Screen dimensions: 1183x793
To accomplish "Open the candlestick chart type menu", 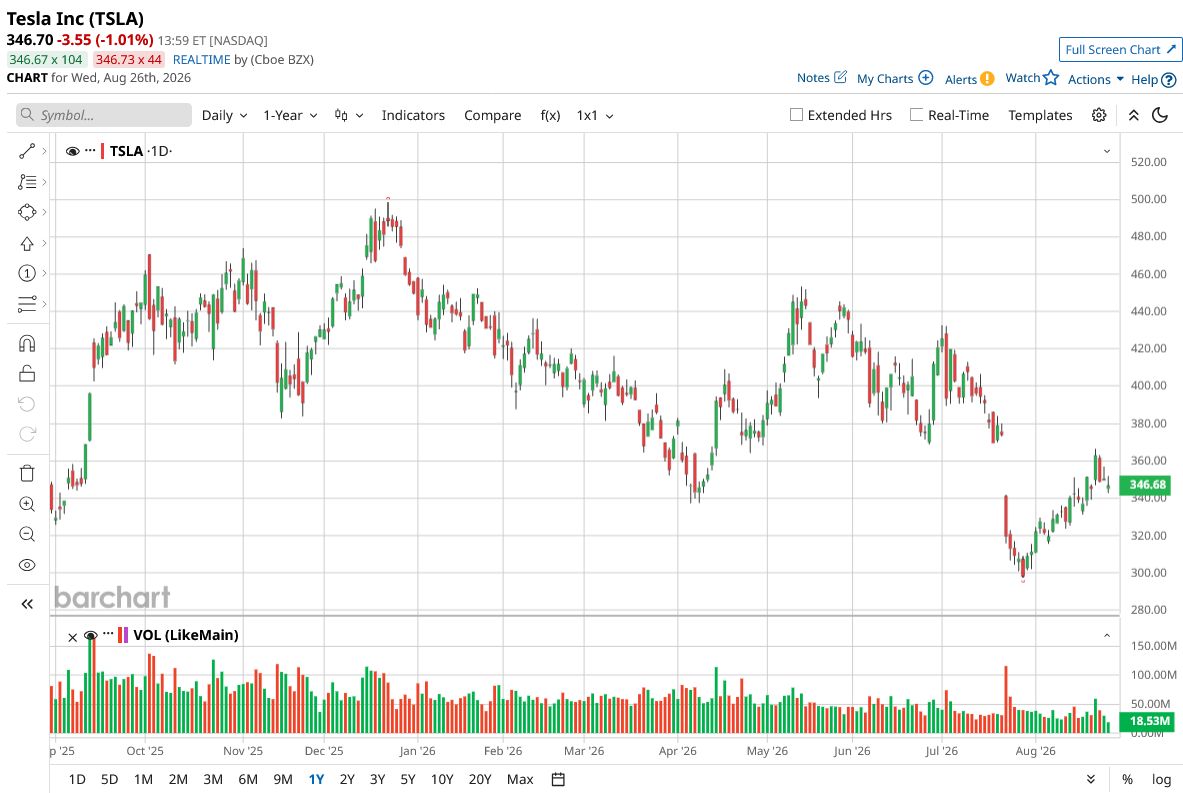I will (x=349, y=115).
